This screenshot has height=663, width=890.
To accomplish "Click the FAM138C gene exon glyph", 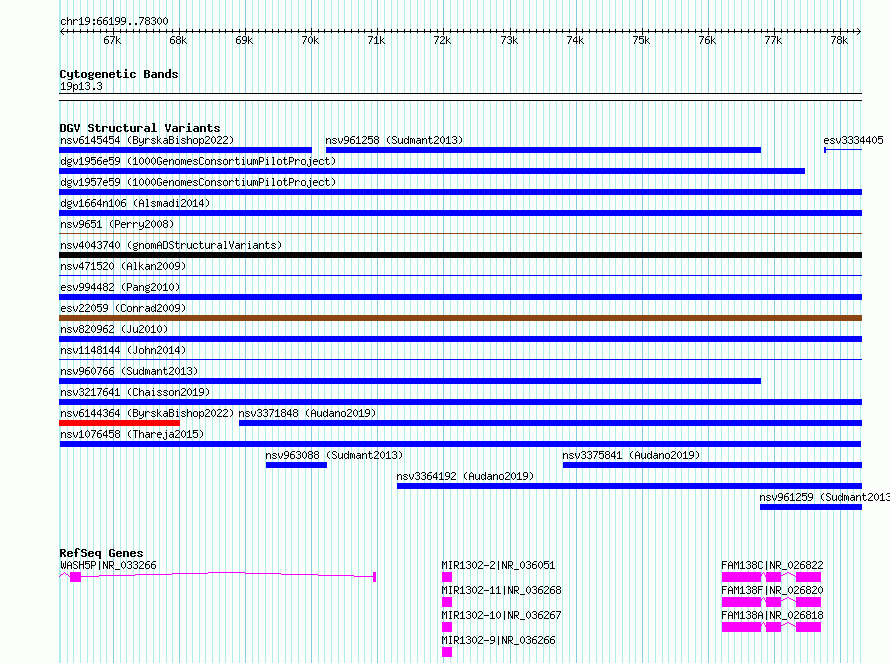I will 771,577.
